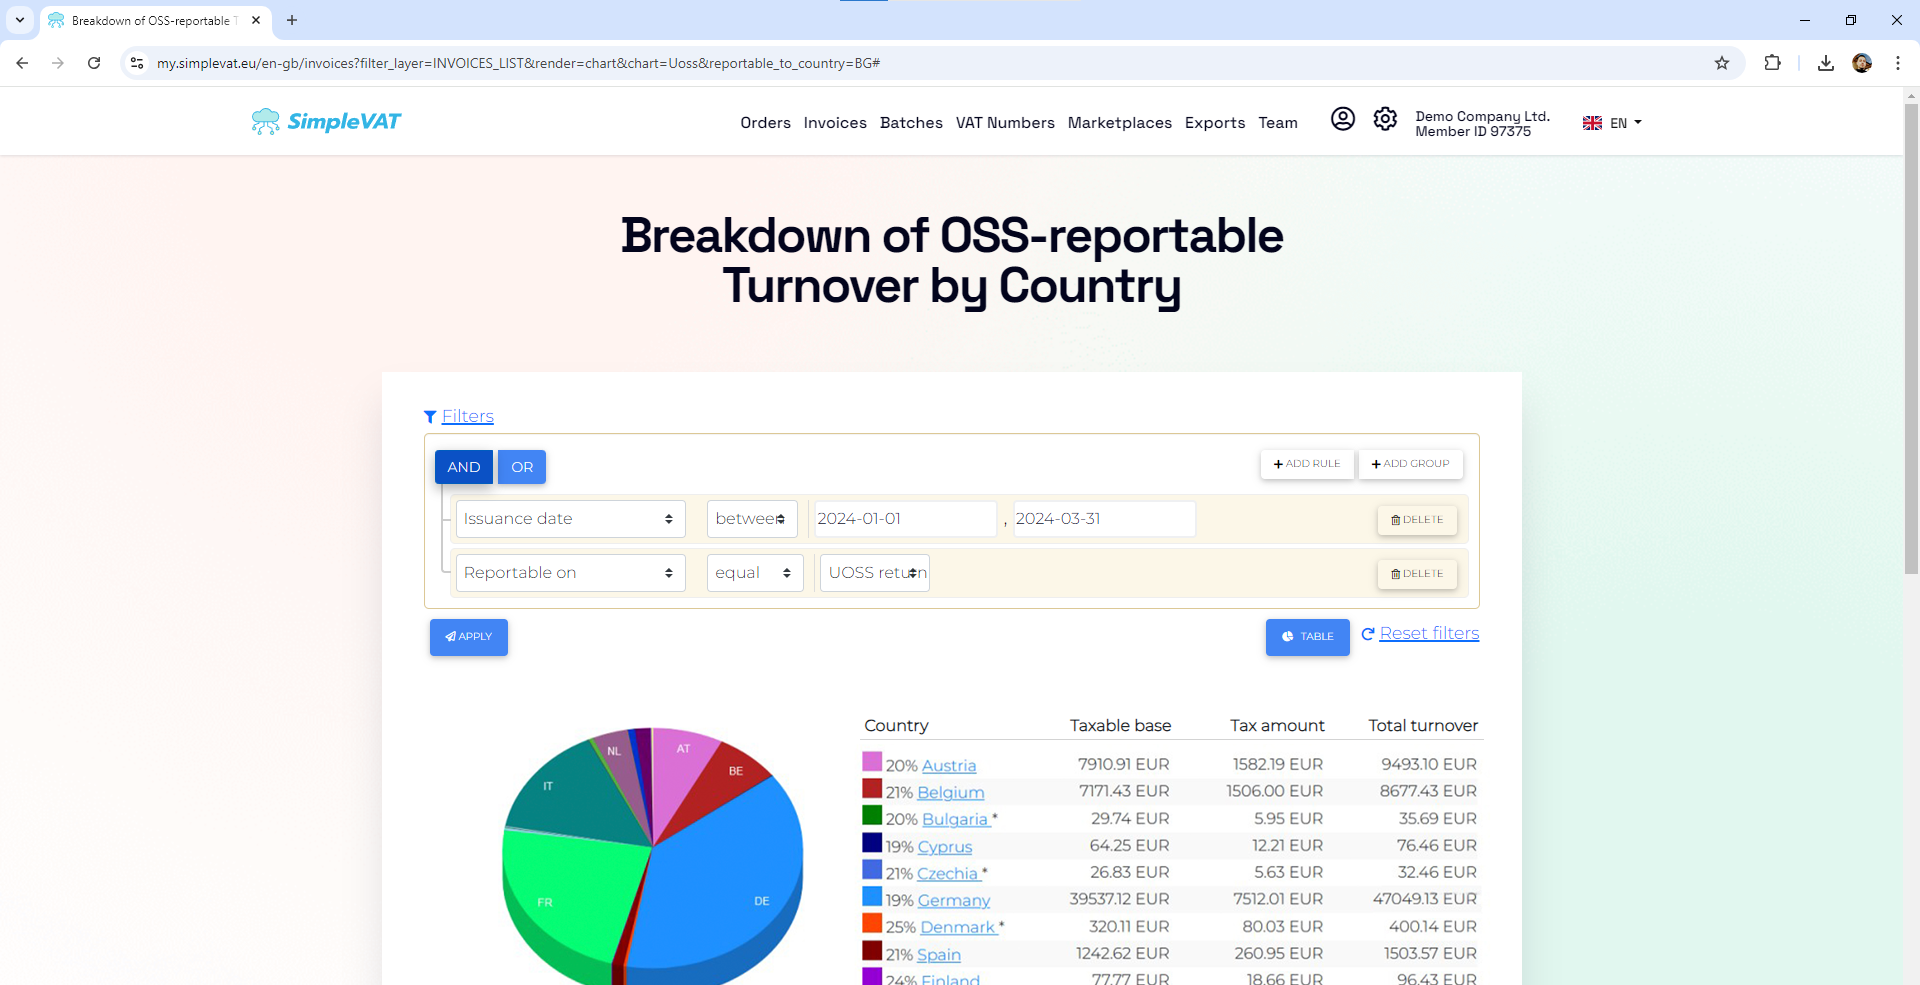
Task: Open the Austria country link
Action: coord(949,765)
